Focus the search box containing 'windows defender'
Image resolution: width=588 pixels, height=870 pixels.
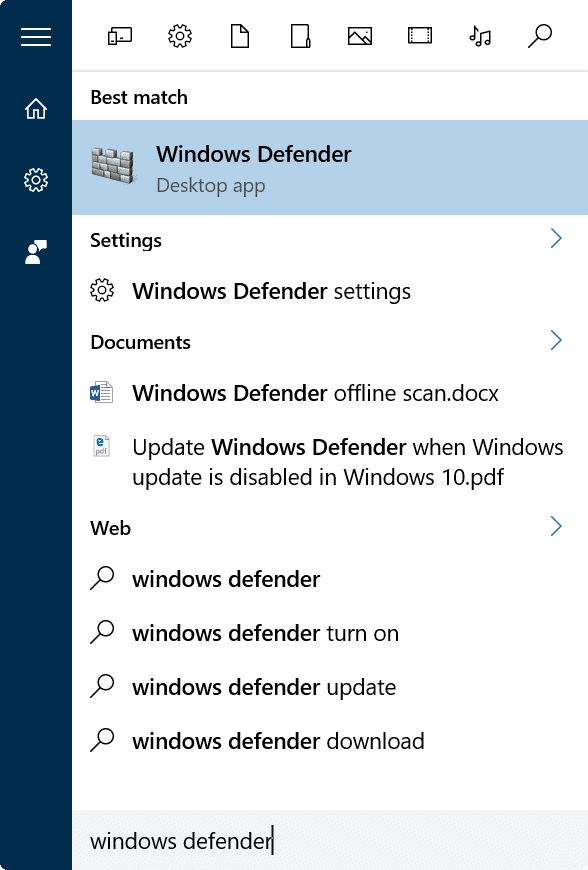coord(330,841)
